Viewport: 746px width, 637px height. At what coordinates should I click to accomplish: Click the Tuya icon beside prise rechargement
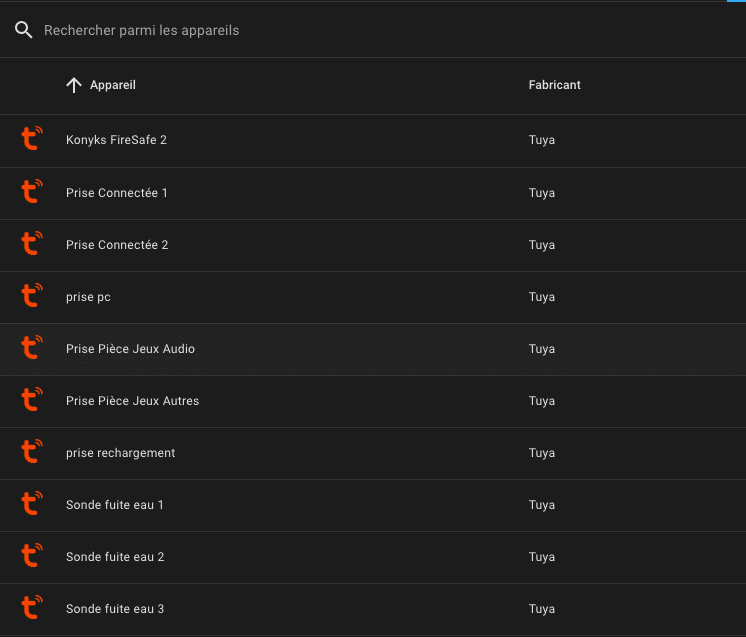(x=32, y=452)
